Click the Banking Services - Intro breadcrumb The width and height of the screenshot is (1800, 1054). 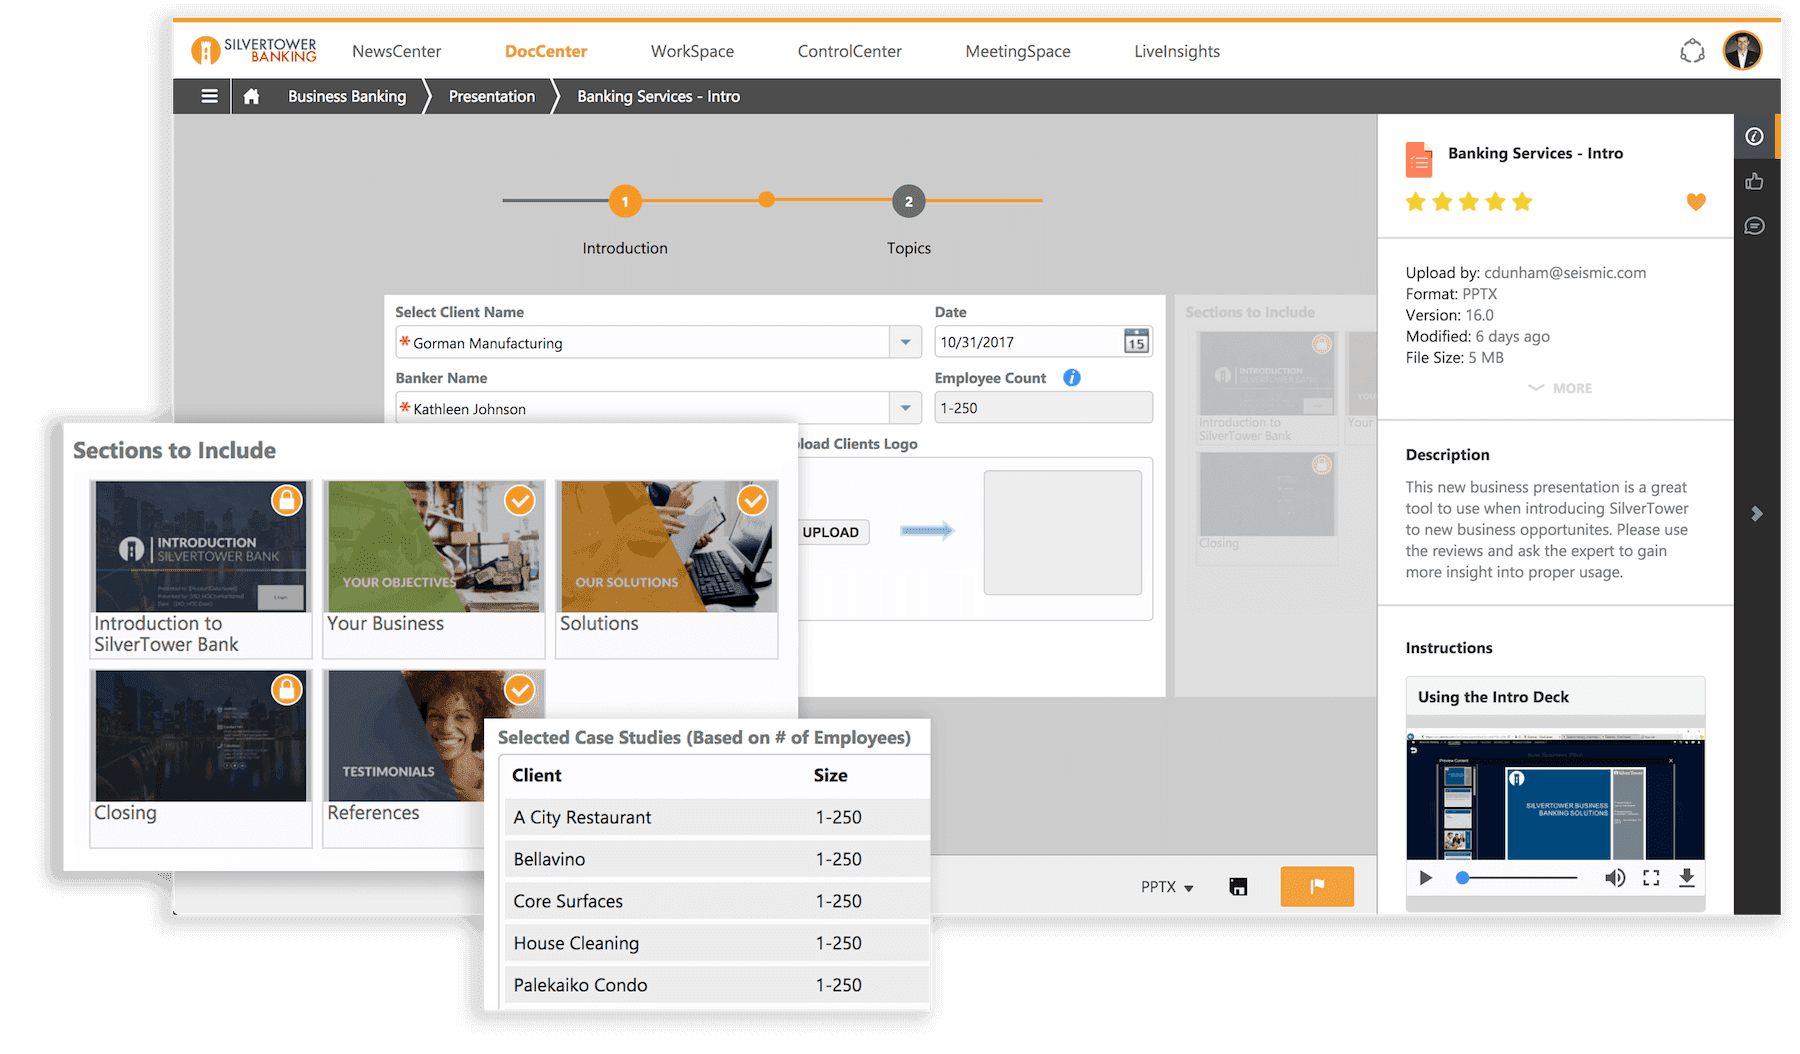click(659, 96)
